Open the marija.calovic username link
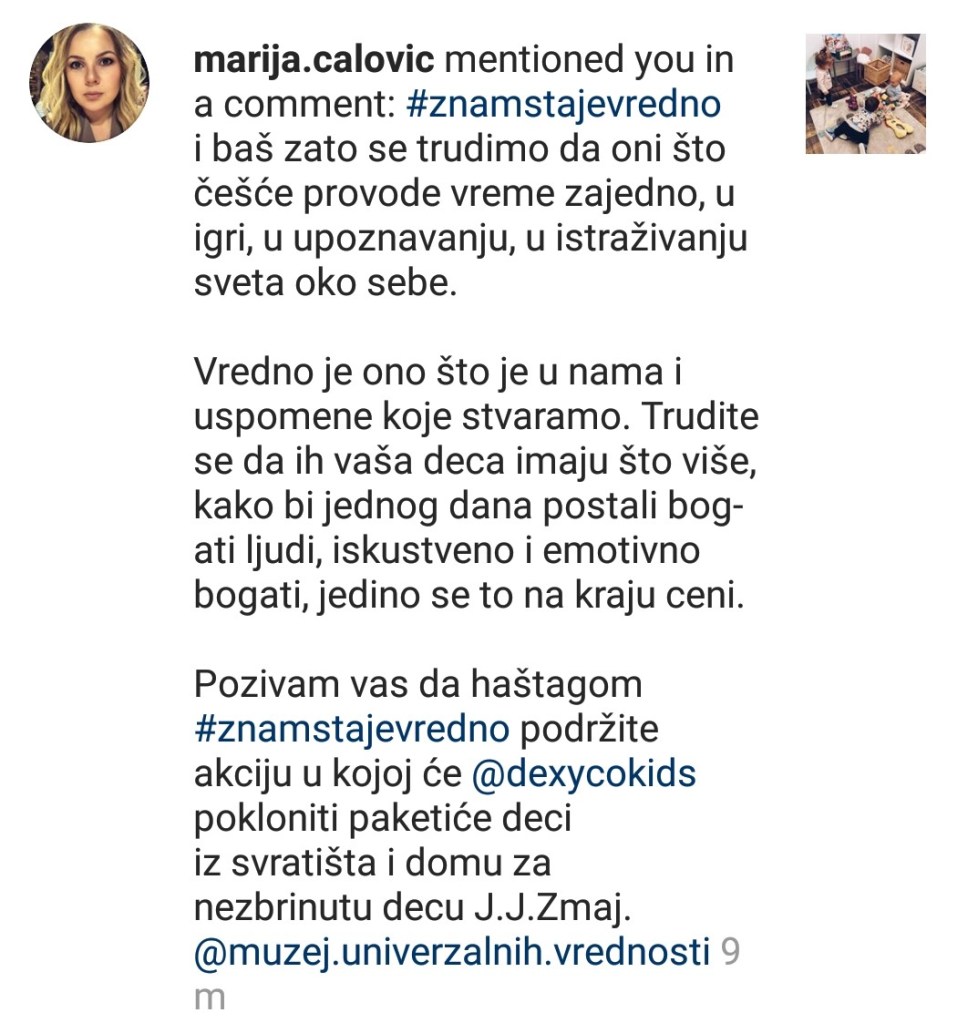The image size is (968, 1023). click(314, 59)
